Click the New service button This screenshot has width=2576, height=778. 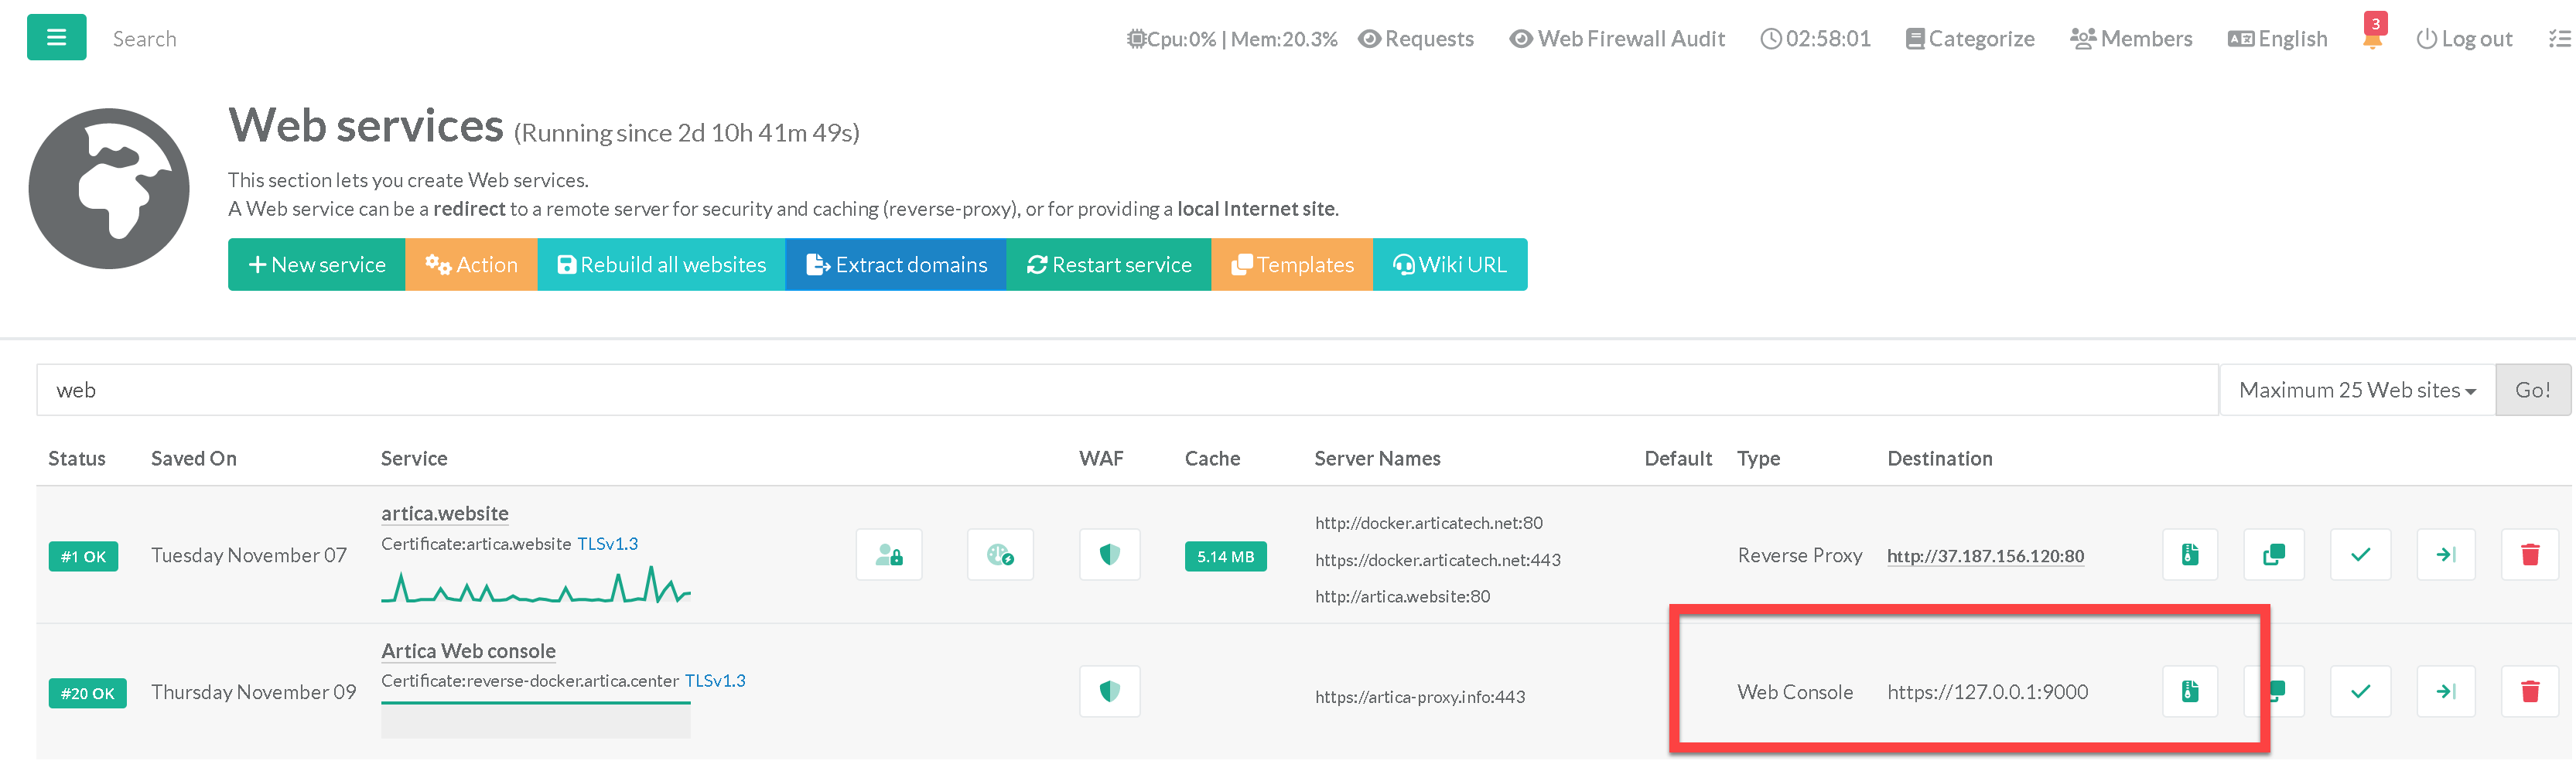point(317,265)
